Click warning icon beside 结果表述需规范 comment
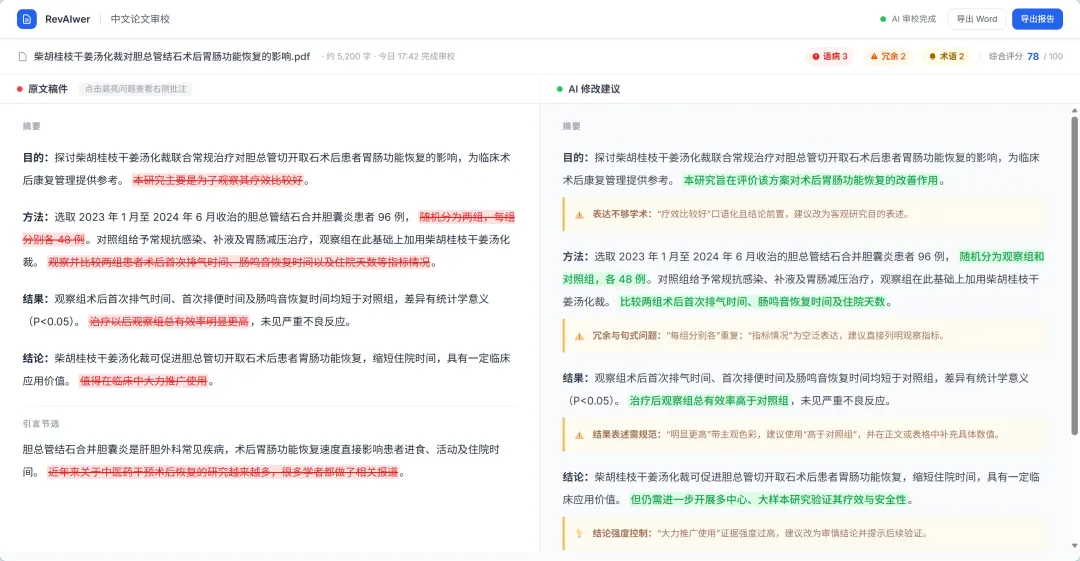Screen dimensions: 1080x561 coord(579,435)
